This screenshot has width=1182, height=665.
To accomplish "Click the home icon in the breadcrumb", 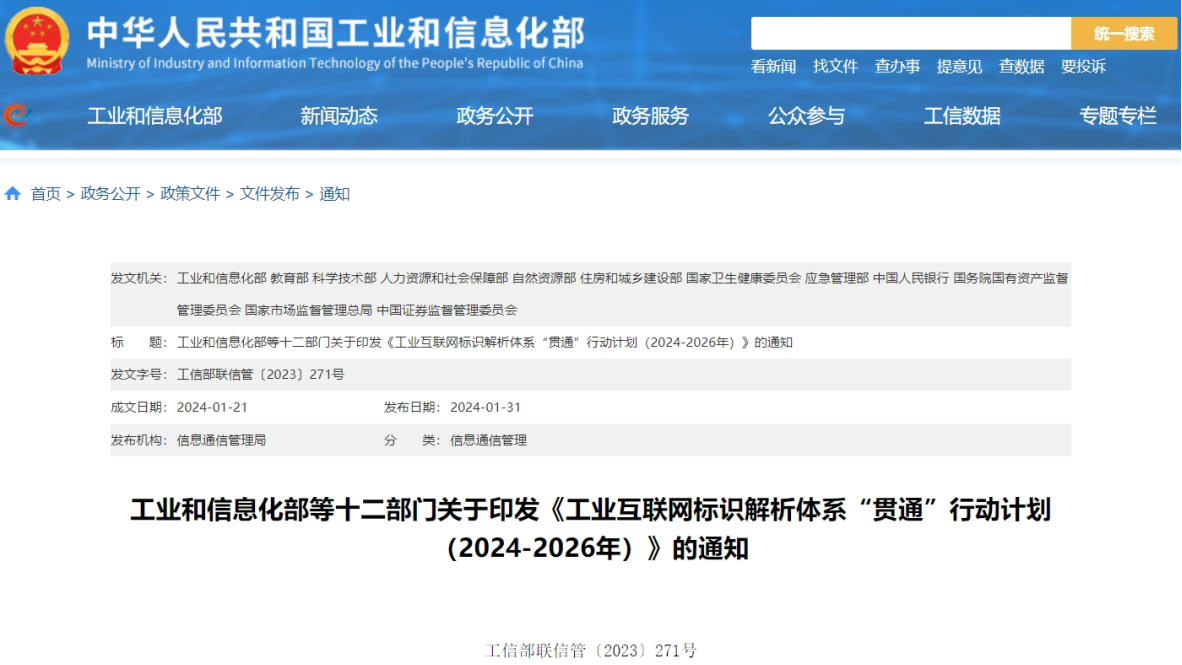I will click(13, 194).
